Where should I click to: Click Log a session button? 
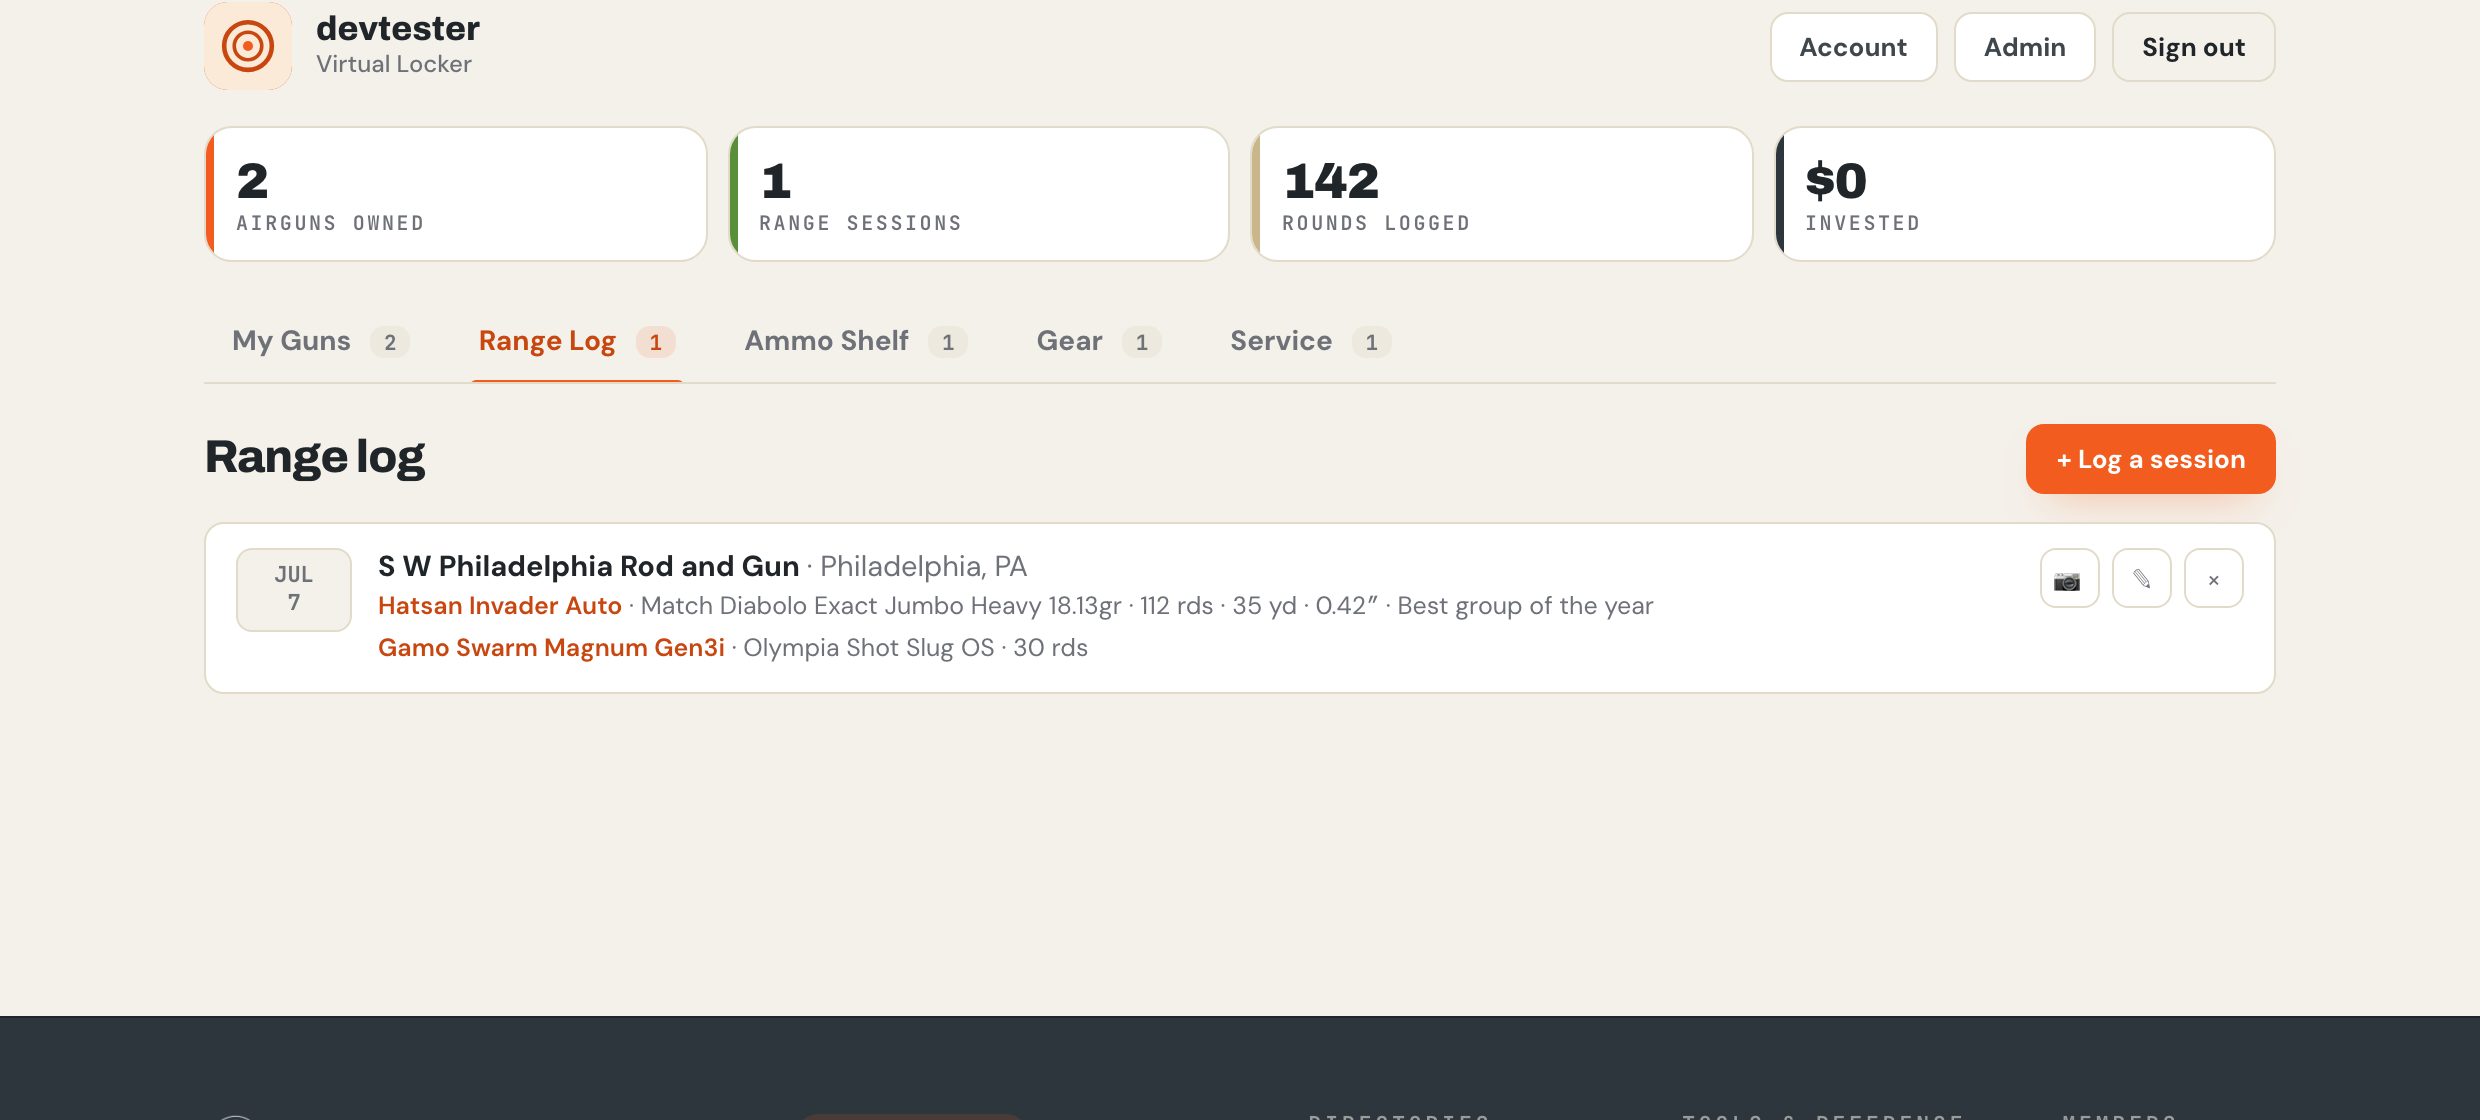pyautogui.click(x=2150, y=459)
